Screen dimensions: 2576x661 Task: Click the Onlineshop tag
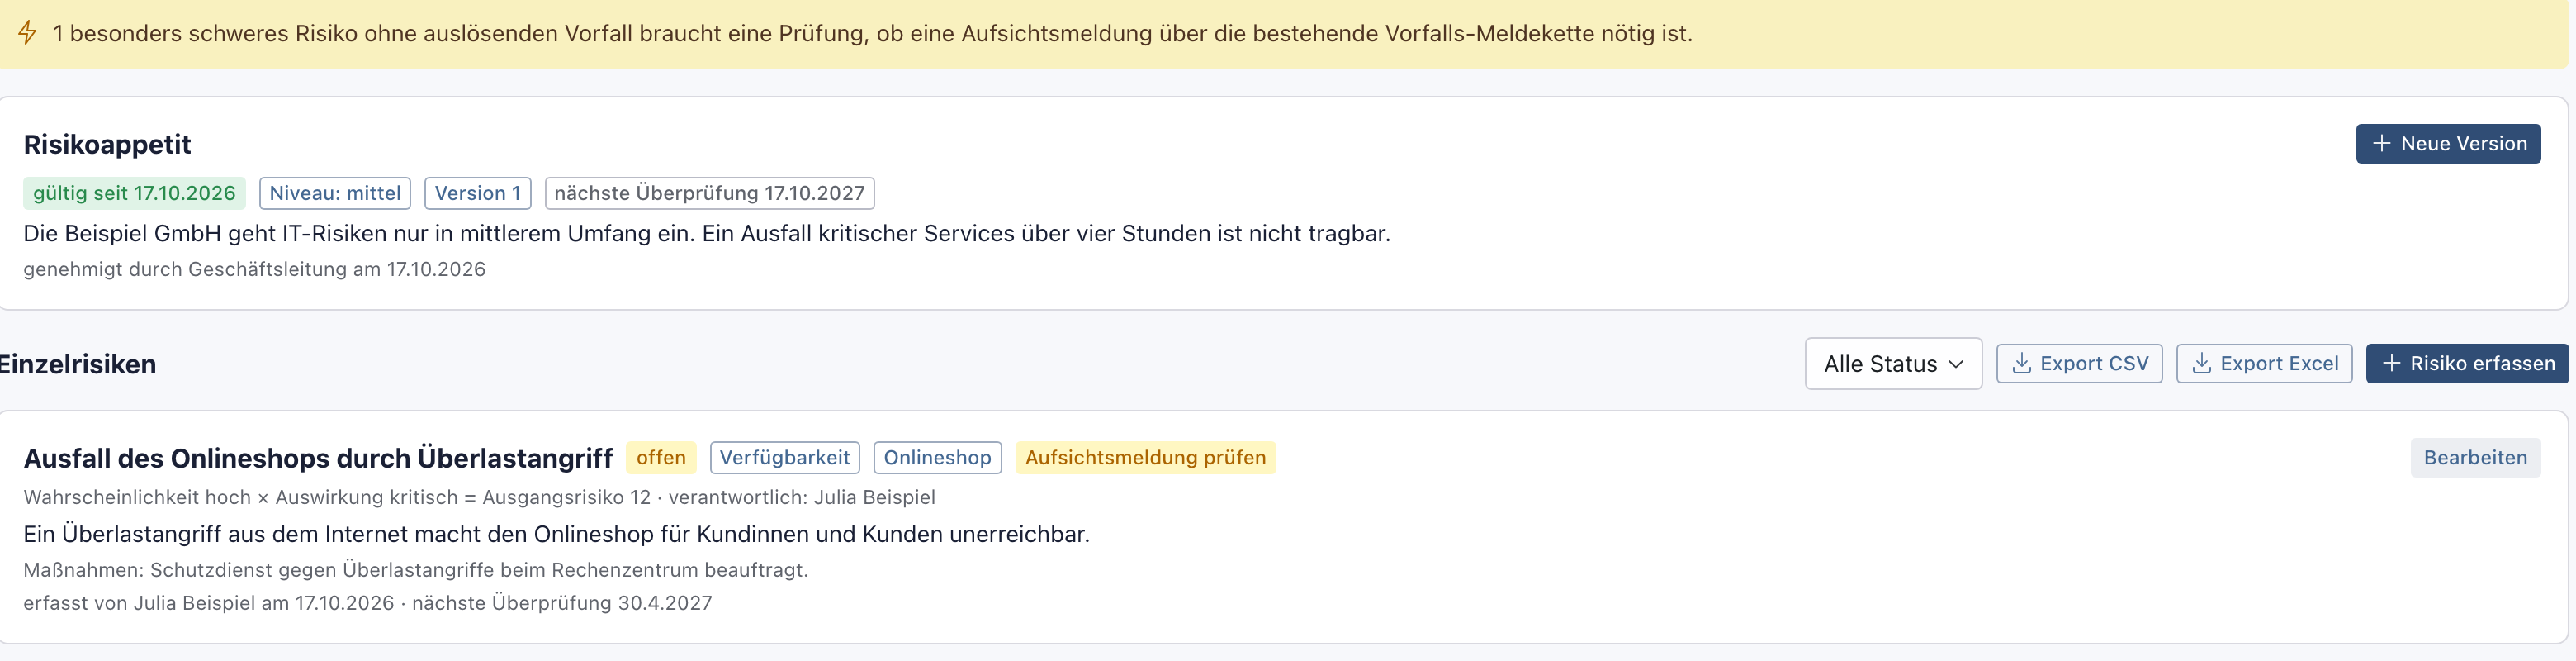coord(937,458)
